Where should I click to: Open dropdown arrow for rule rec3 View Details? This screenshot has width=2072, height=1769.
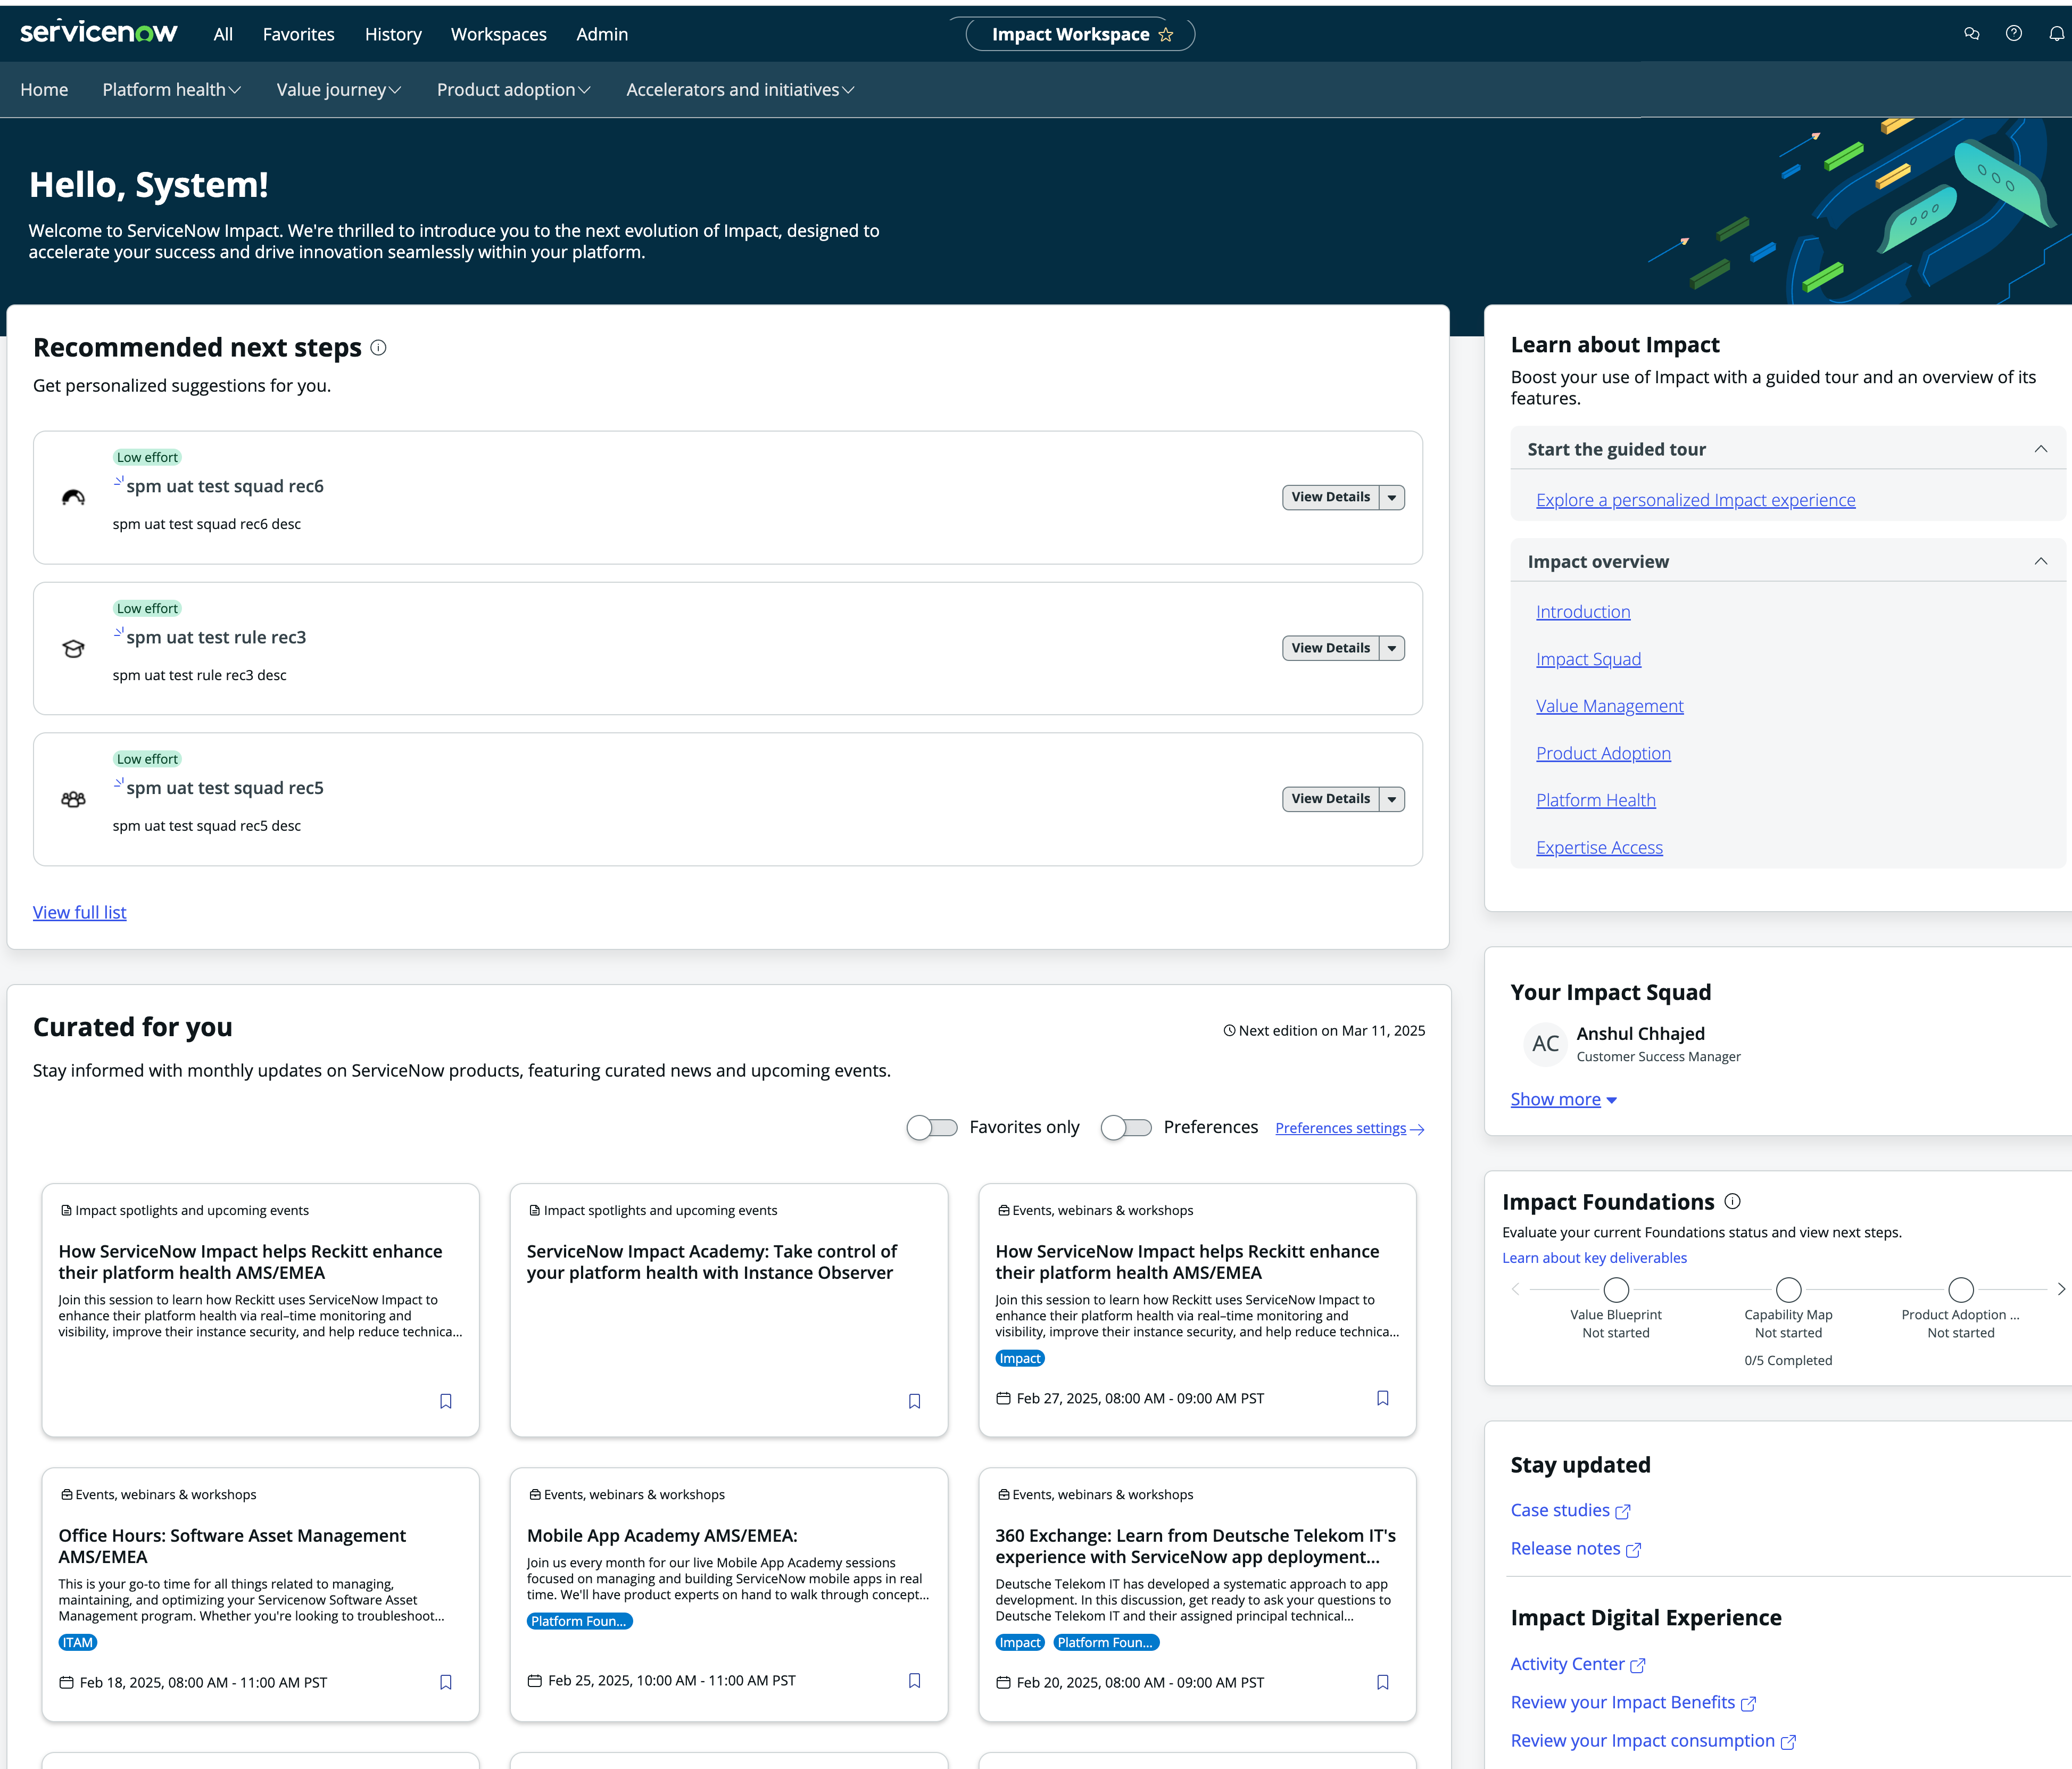[1392, 648]
